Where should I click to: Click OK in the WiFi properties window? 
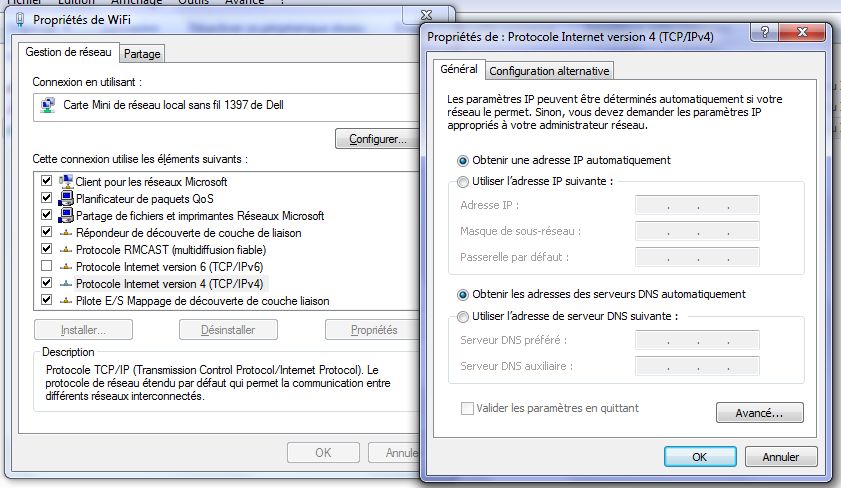[323, 453]
